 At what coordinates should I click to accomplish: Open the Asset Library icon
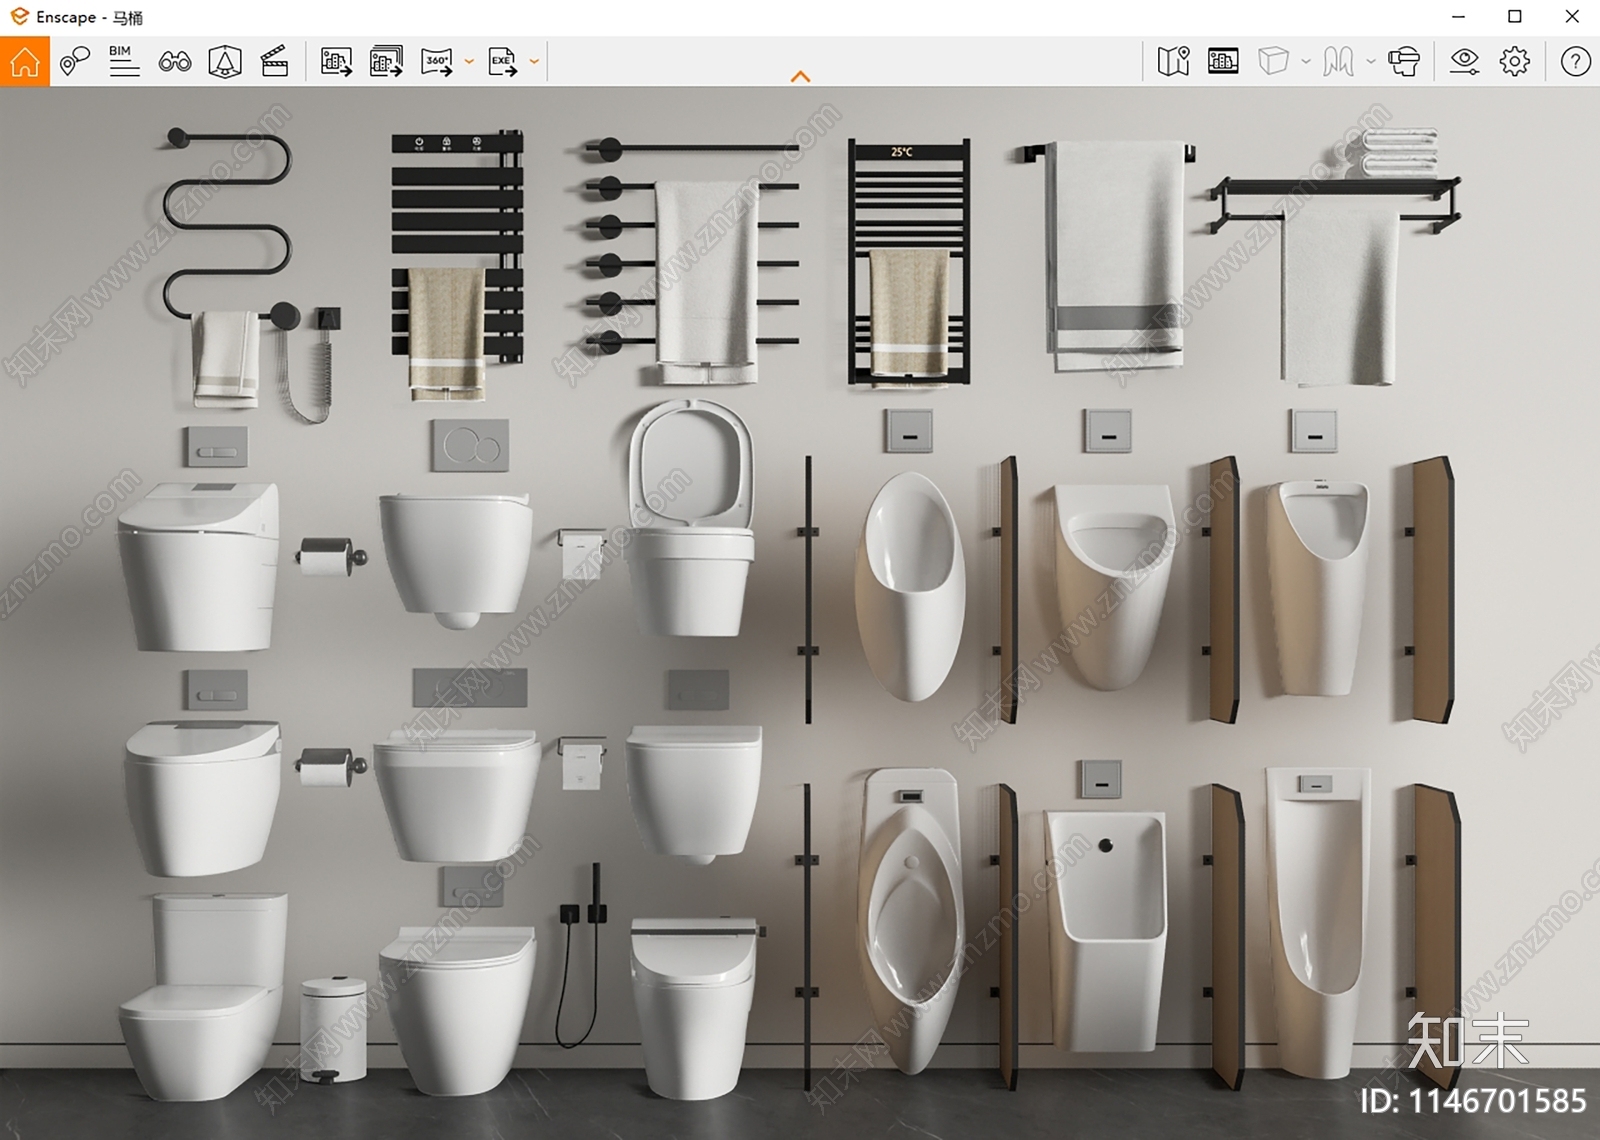1223,62
